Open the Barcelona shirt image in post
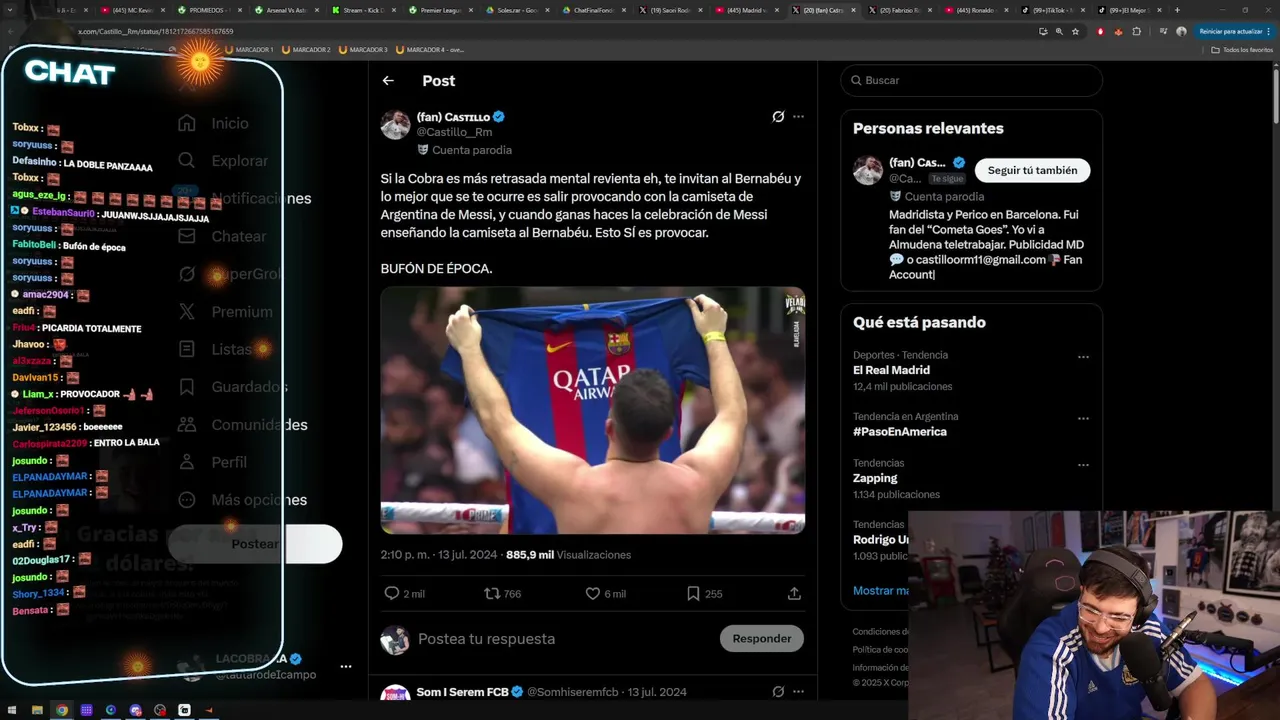This screenshot has width=1280, height=720. 593,411
